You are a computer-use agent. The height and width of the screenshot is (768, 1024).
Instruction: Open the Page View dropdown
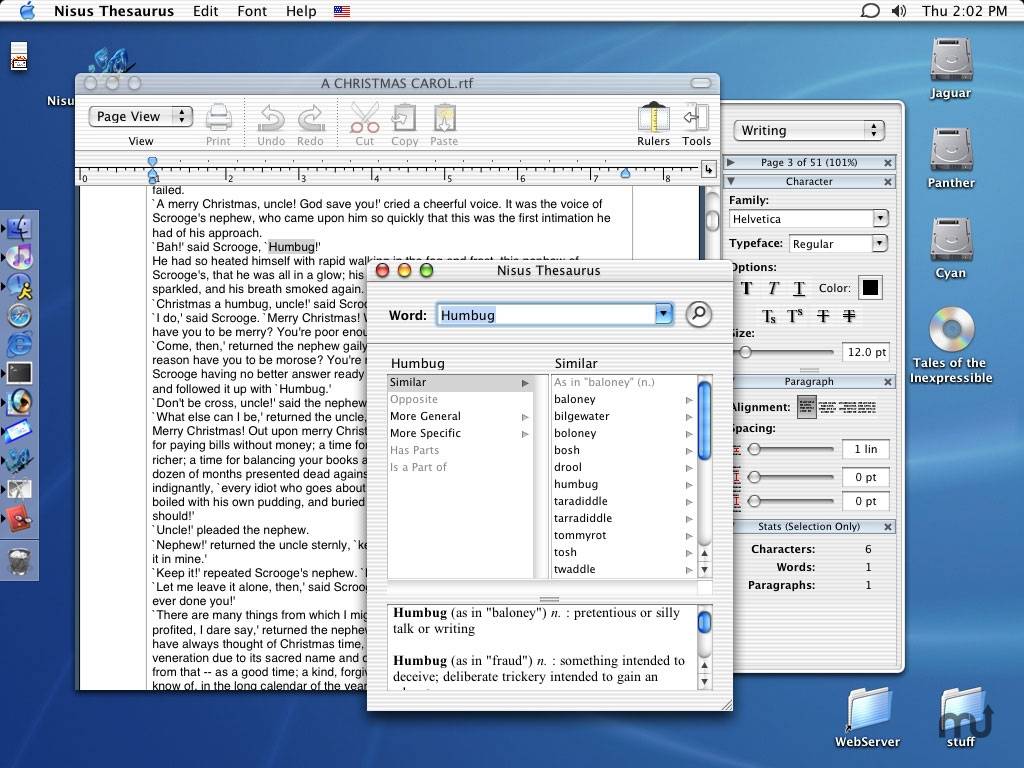click(140, 116)
